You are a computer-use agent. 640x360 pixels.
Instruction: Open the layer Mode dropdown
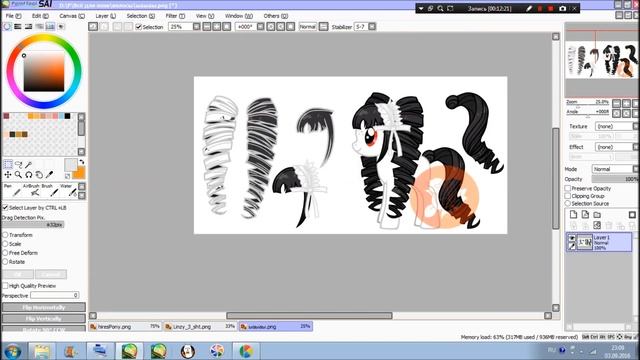615,169
